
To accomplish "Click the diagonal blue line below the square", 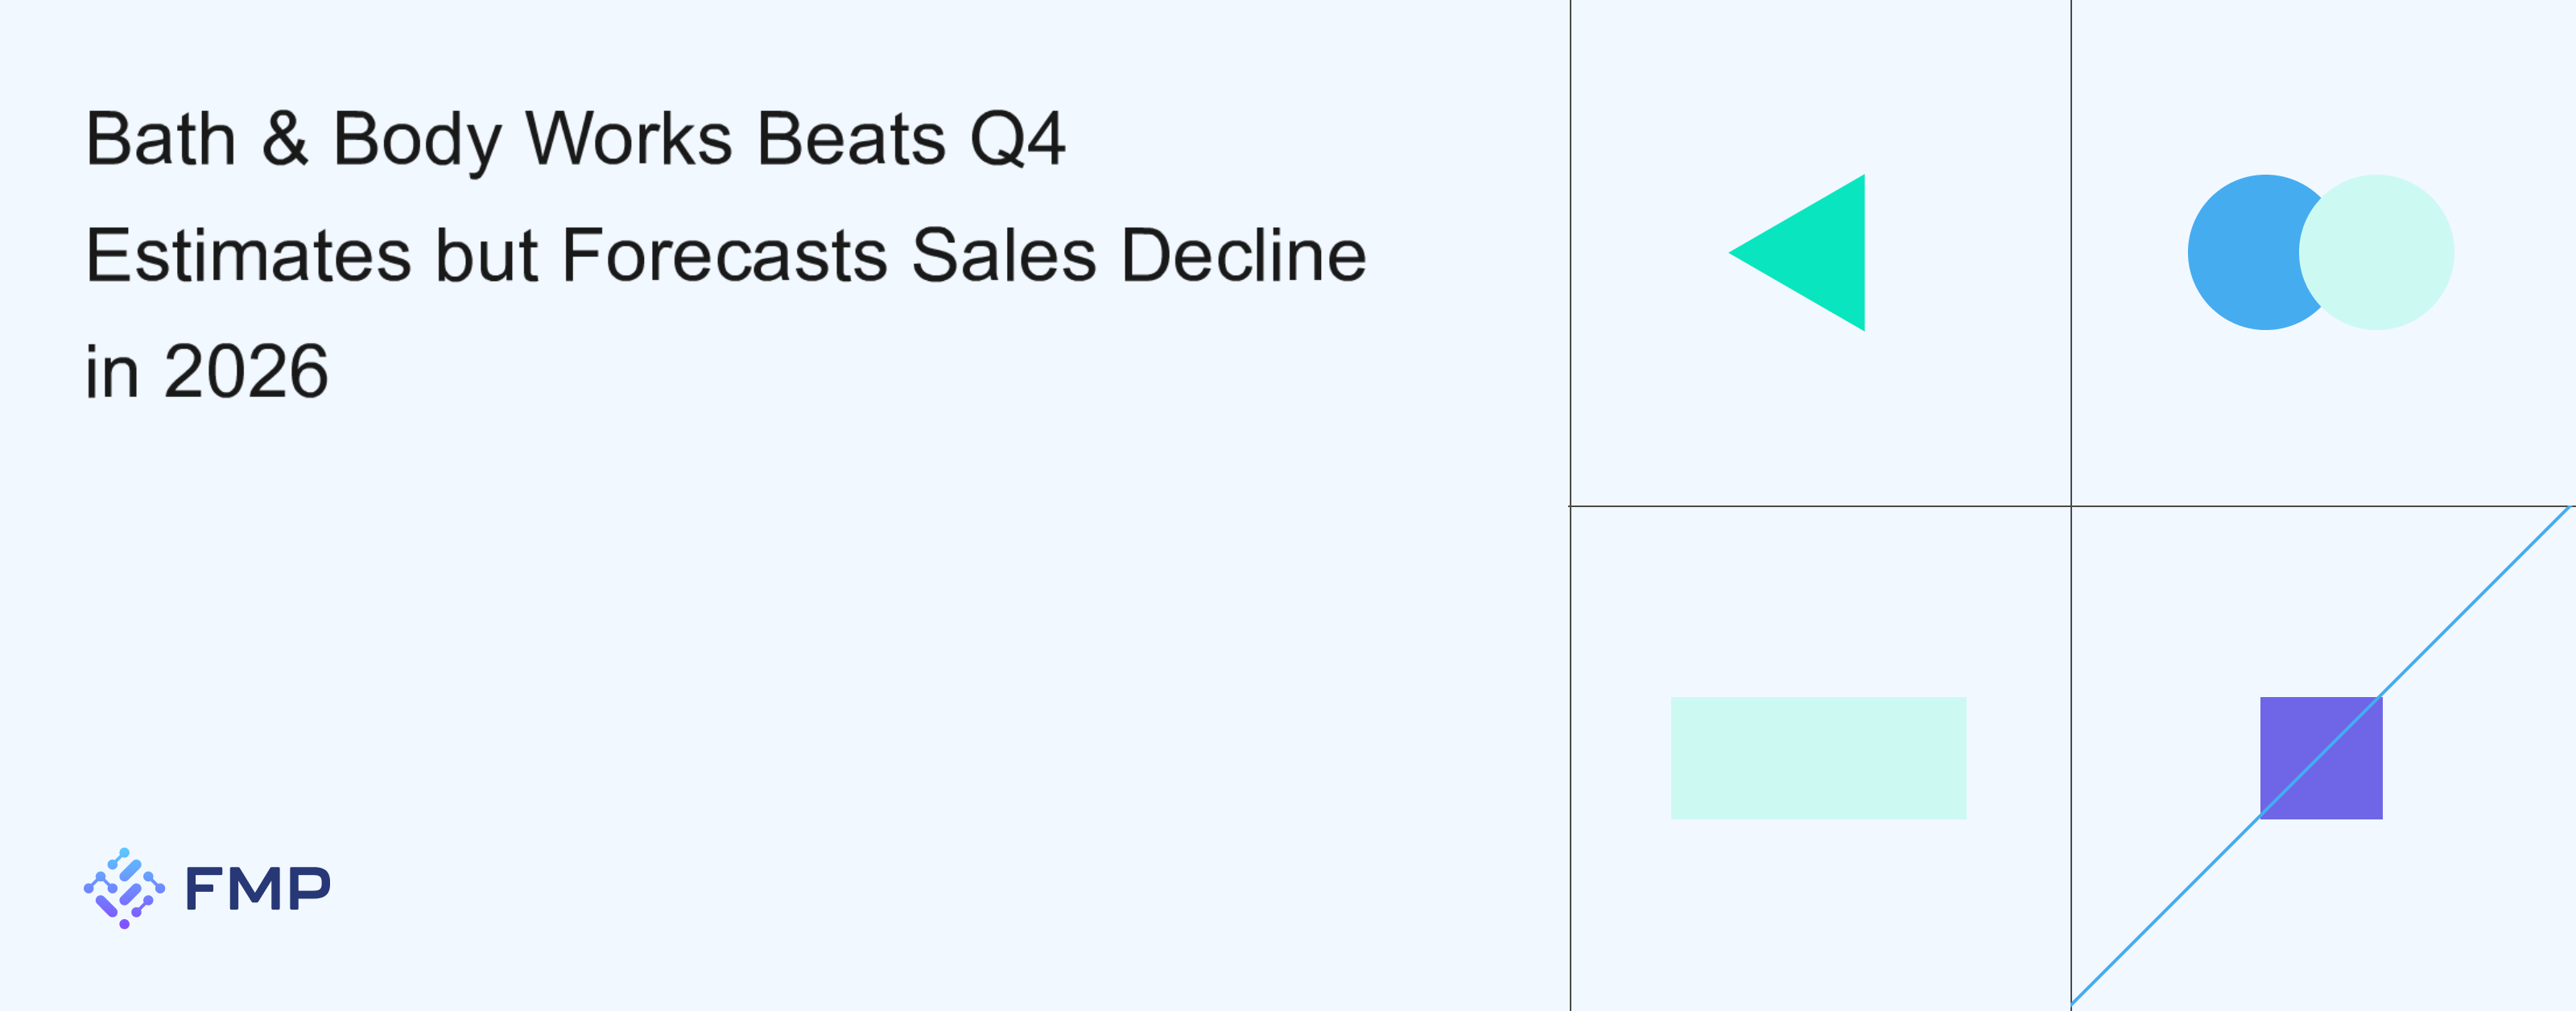I will coord(2160,914).
